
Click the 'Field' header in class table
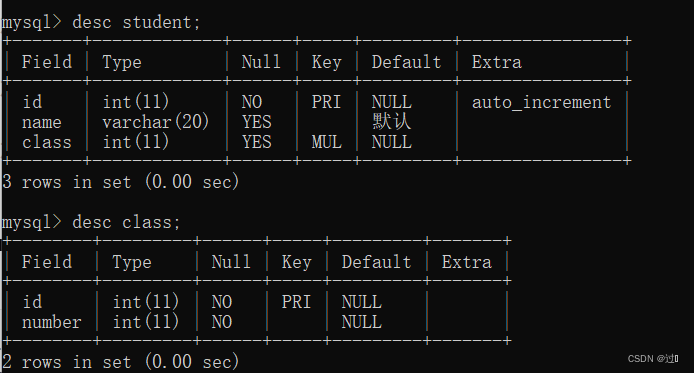point(46,262)
